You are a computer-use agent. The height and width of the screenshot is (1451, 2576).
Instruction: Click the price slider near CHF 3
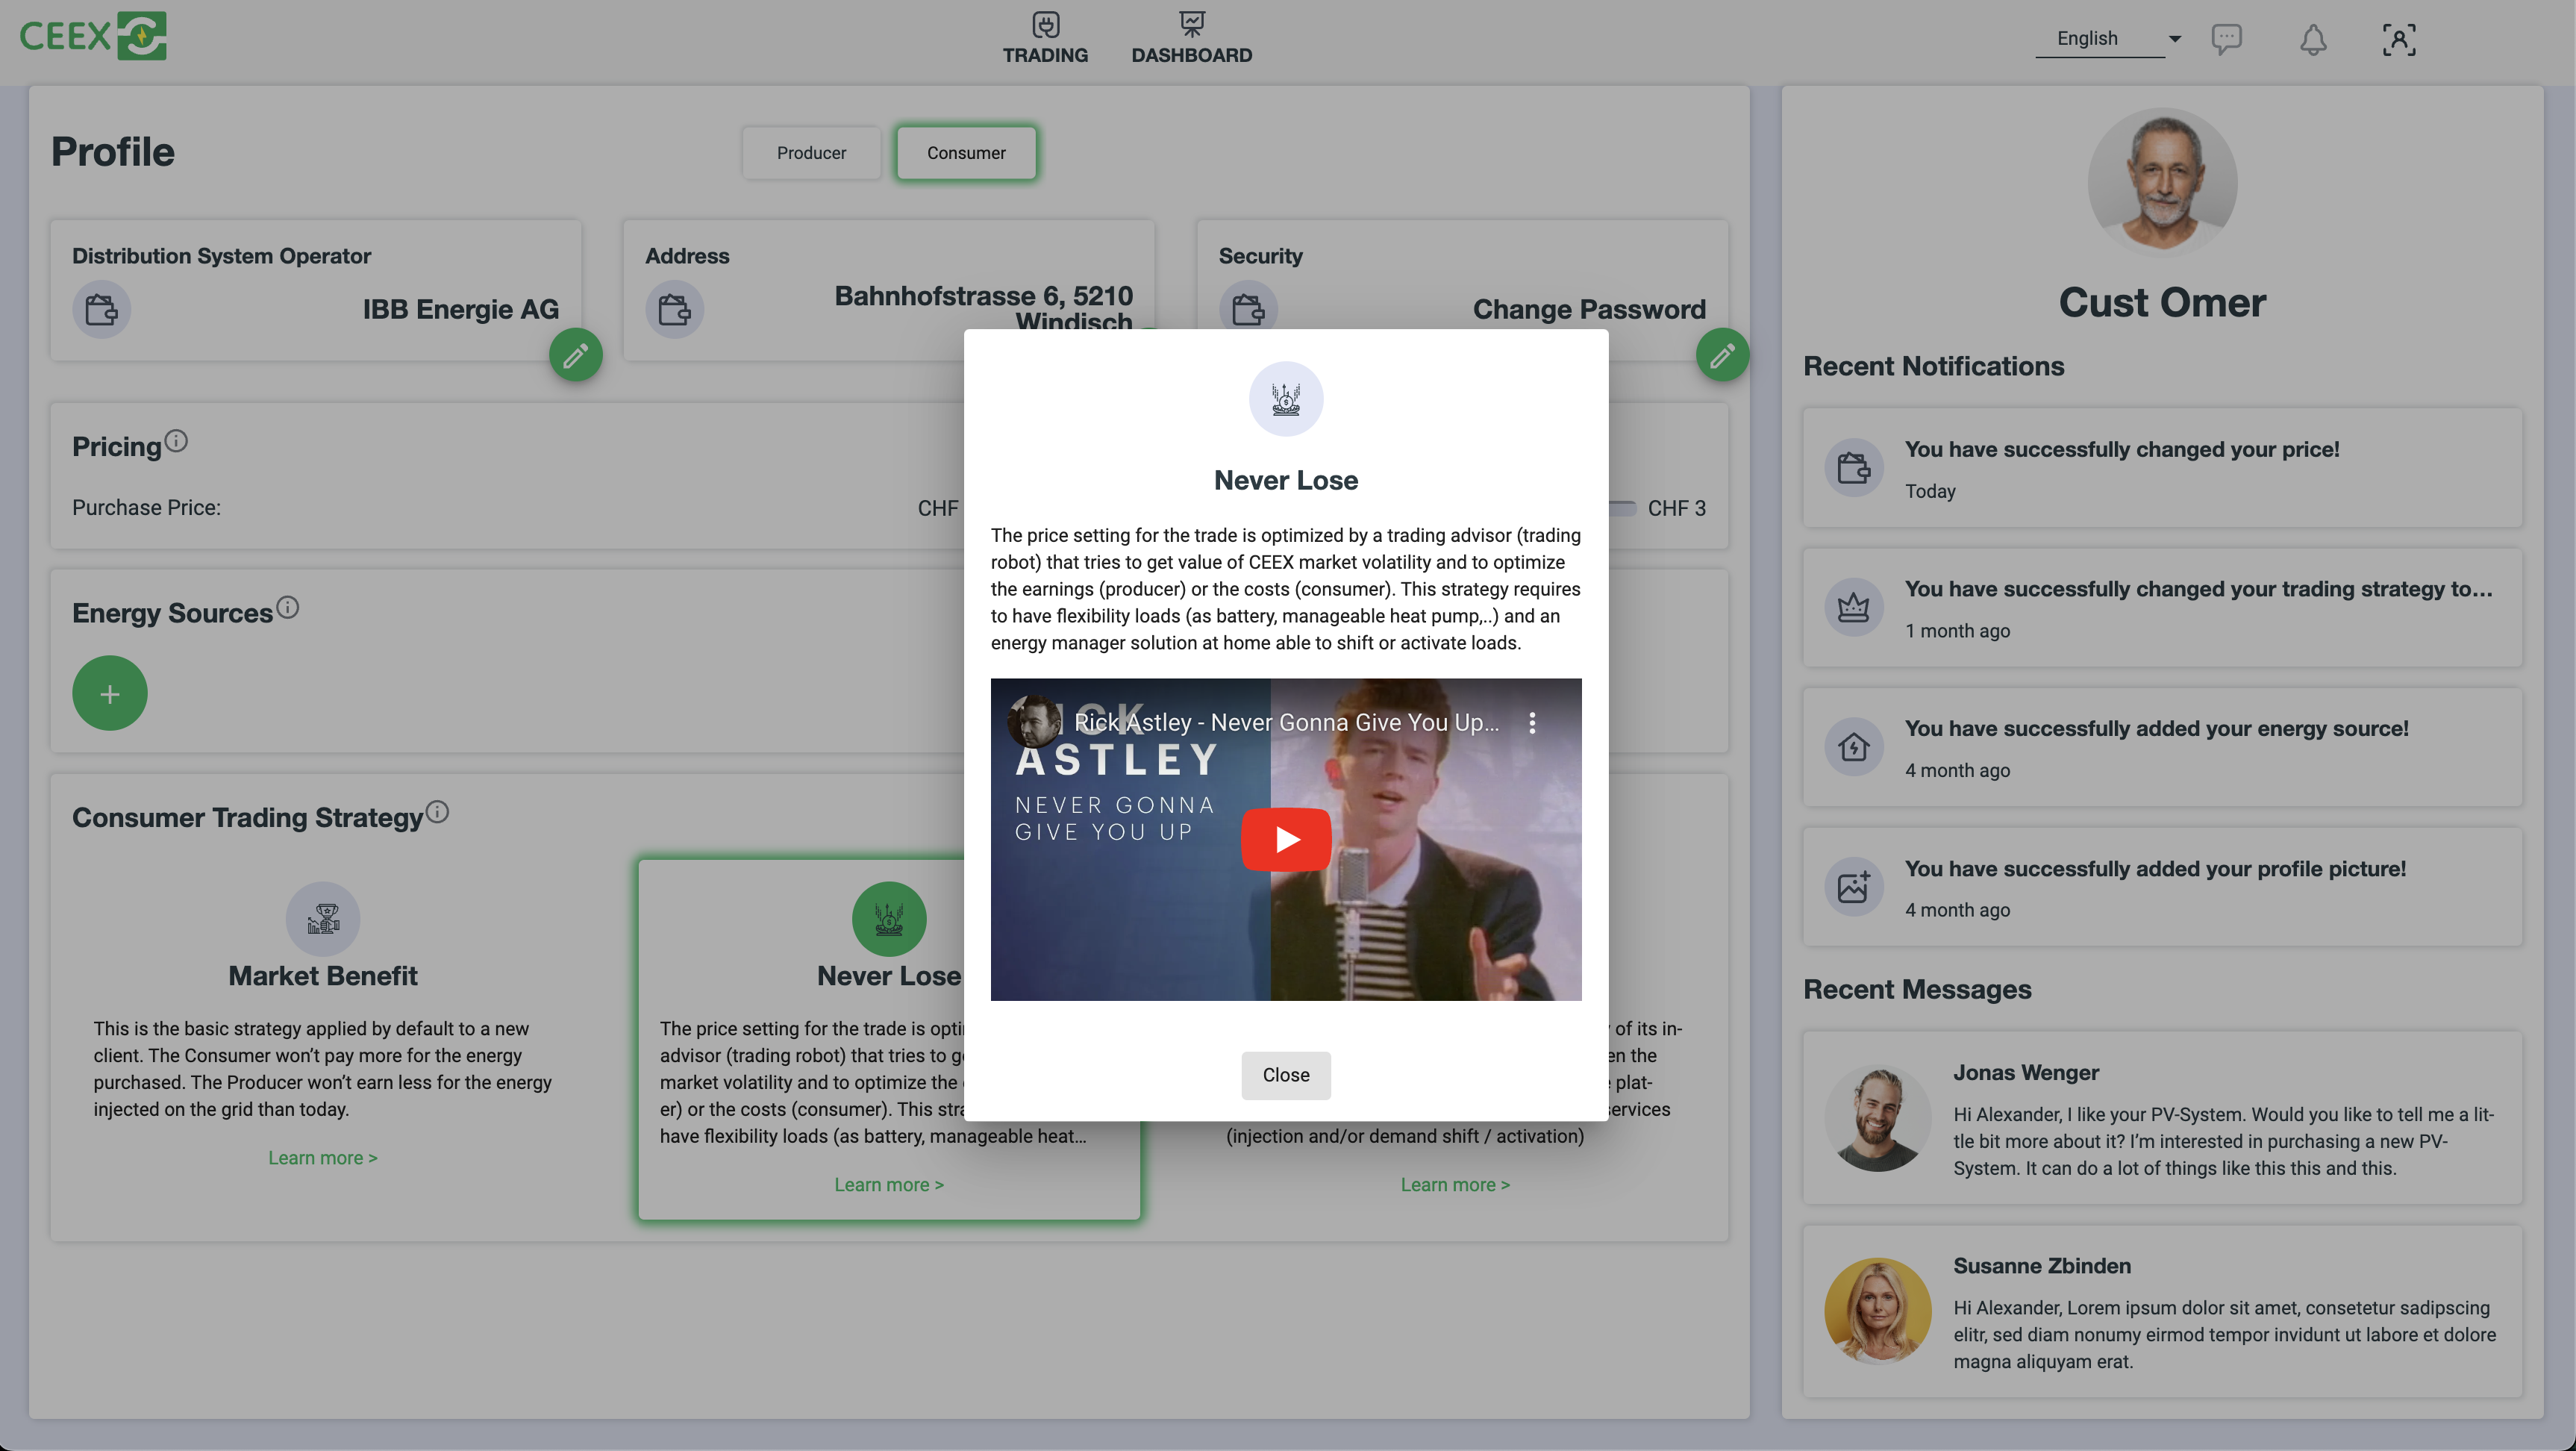(x=1622, y=508)
